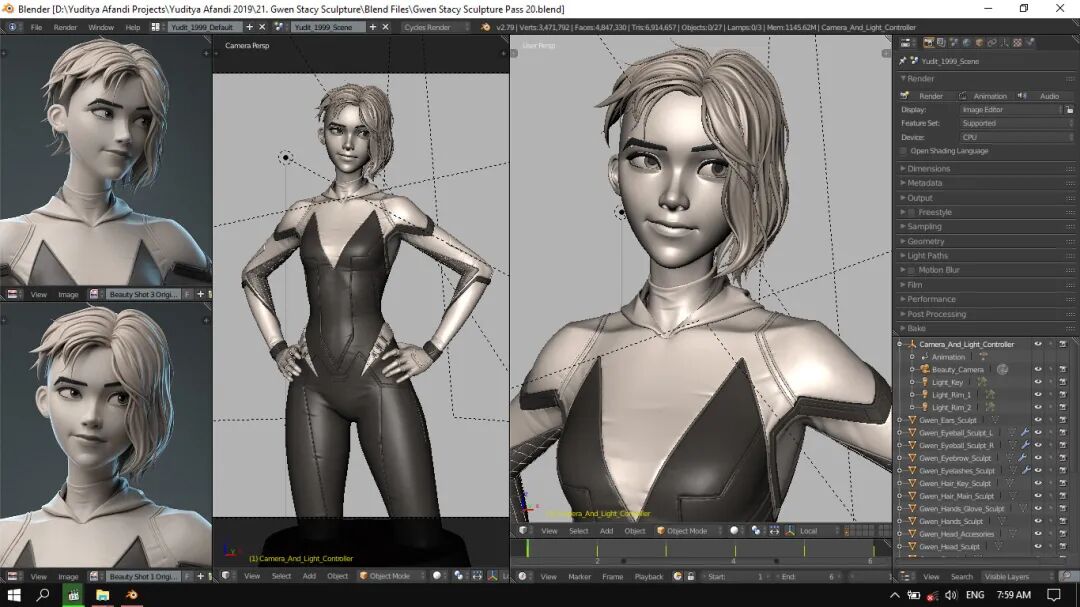Image resolution: width=1080 pixels, height=607 pixels.
Task: Open the Constraints properties tab icon
Action: click(x=992, y=43)
